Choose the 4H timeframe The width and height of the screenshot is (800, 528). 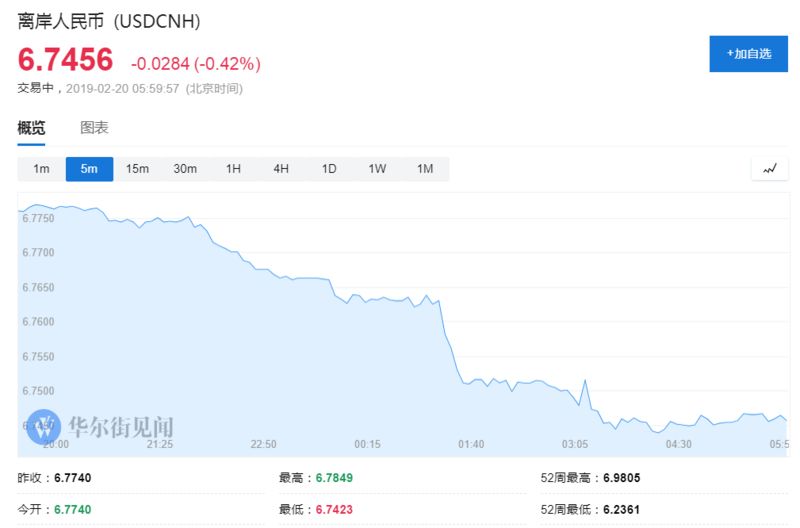(281, 169)
